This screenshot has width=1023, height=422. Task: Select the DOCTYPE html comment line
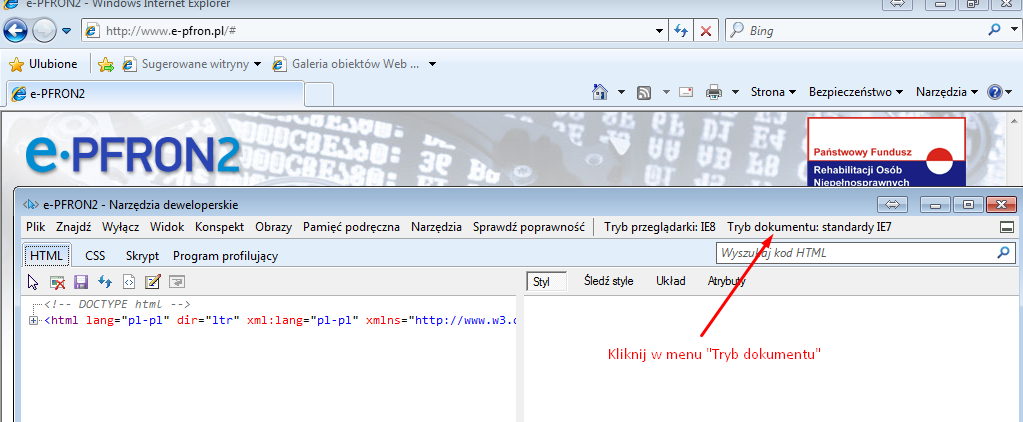click(117, 304)
